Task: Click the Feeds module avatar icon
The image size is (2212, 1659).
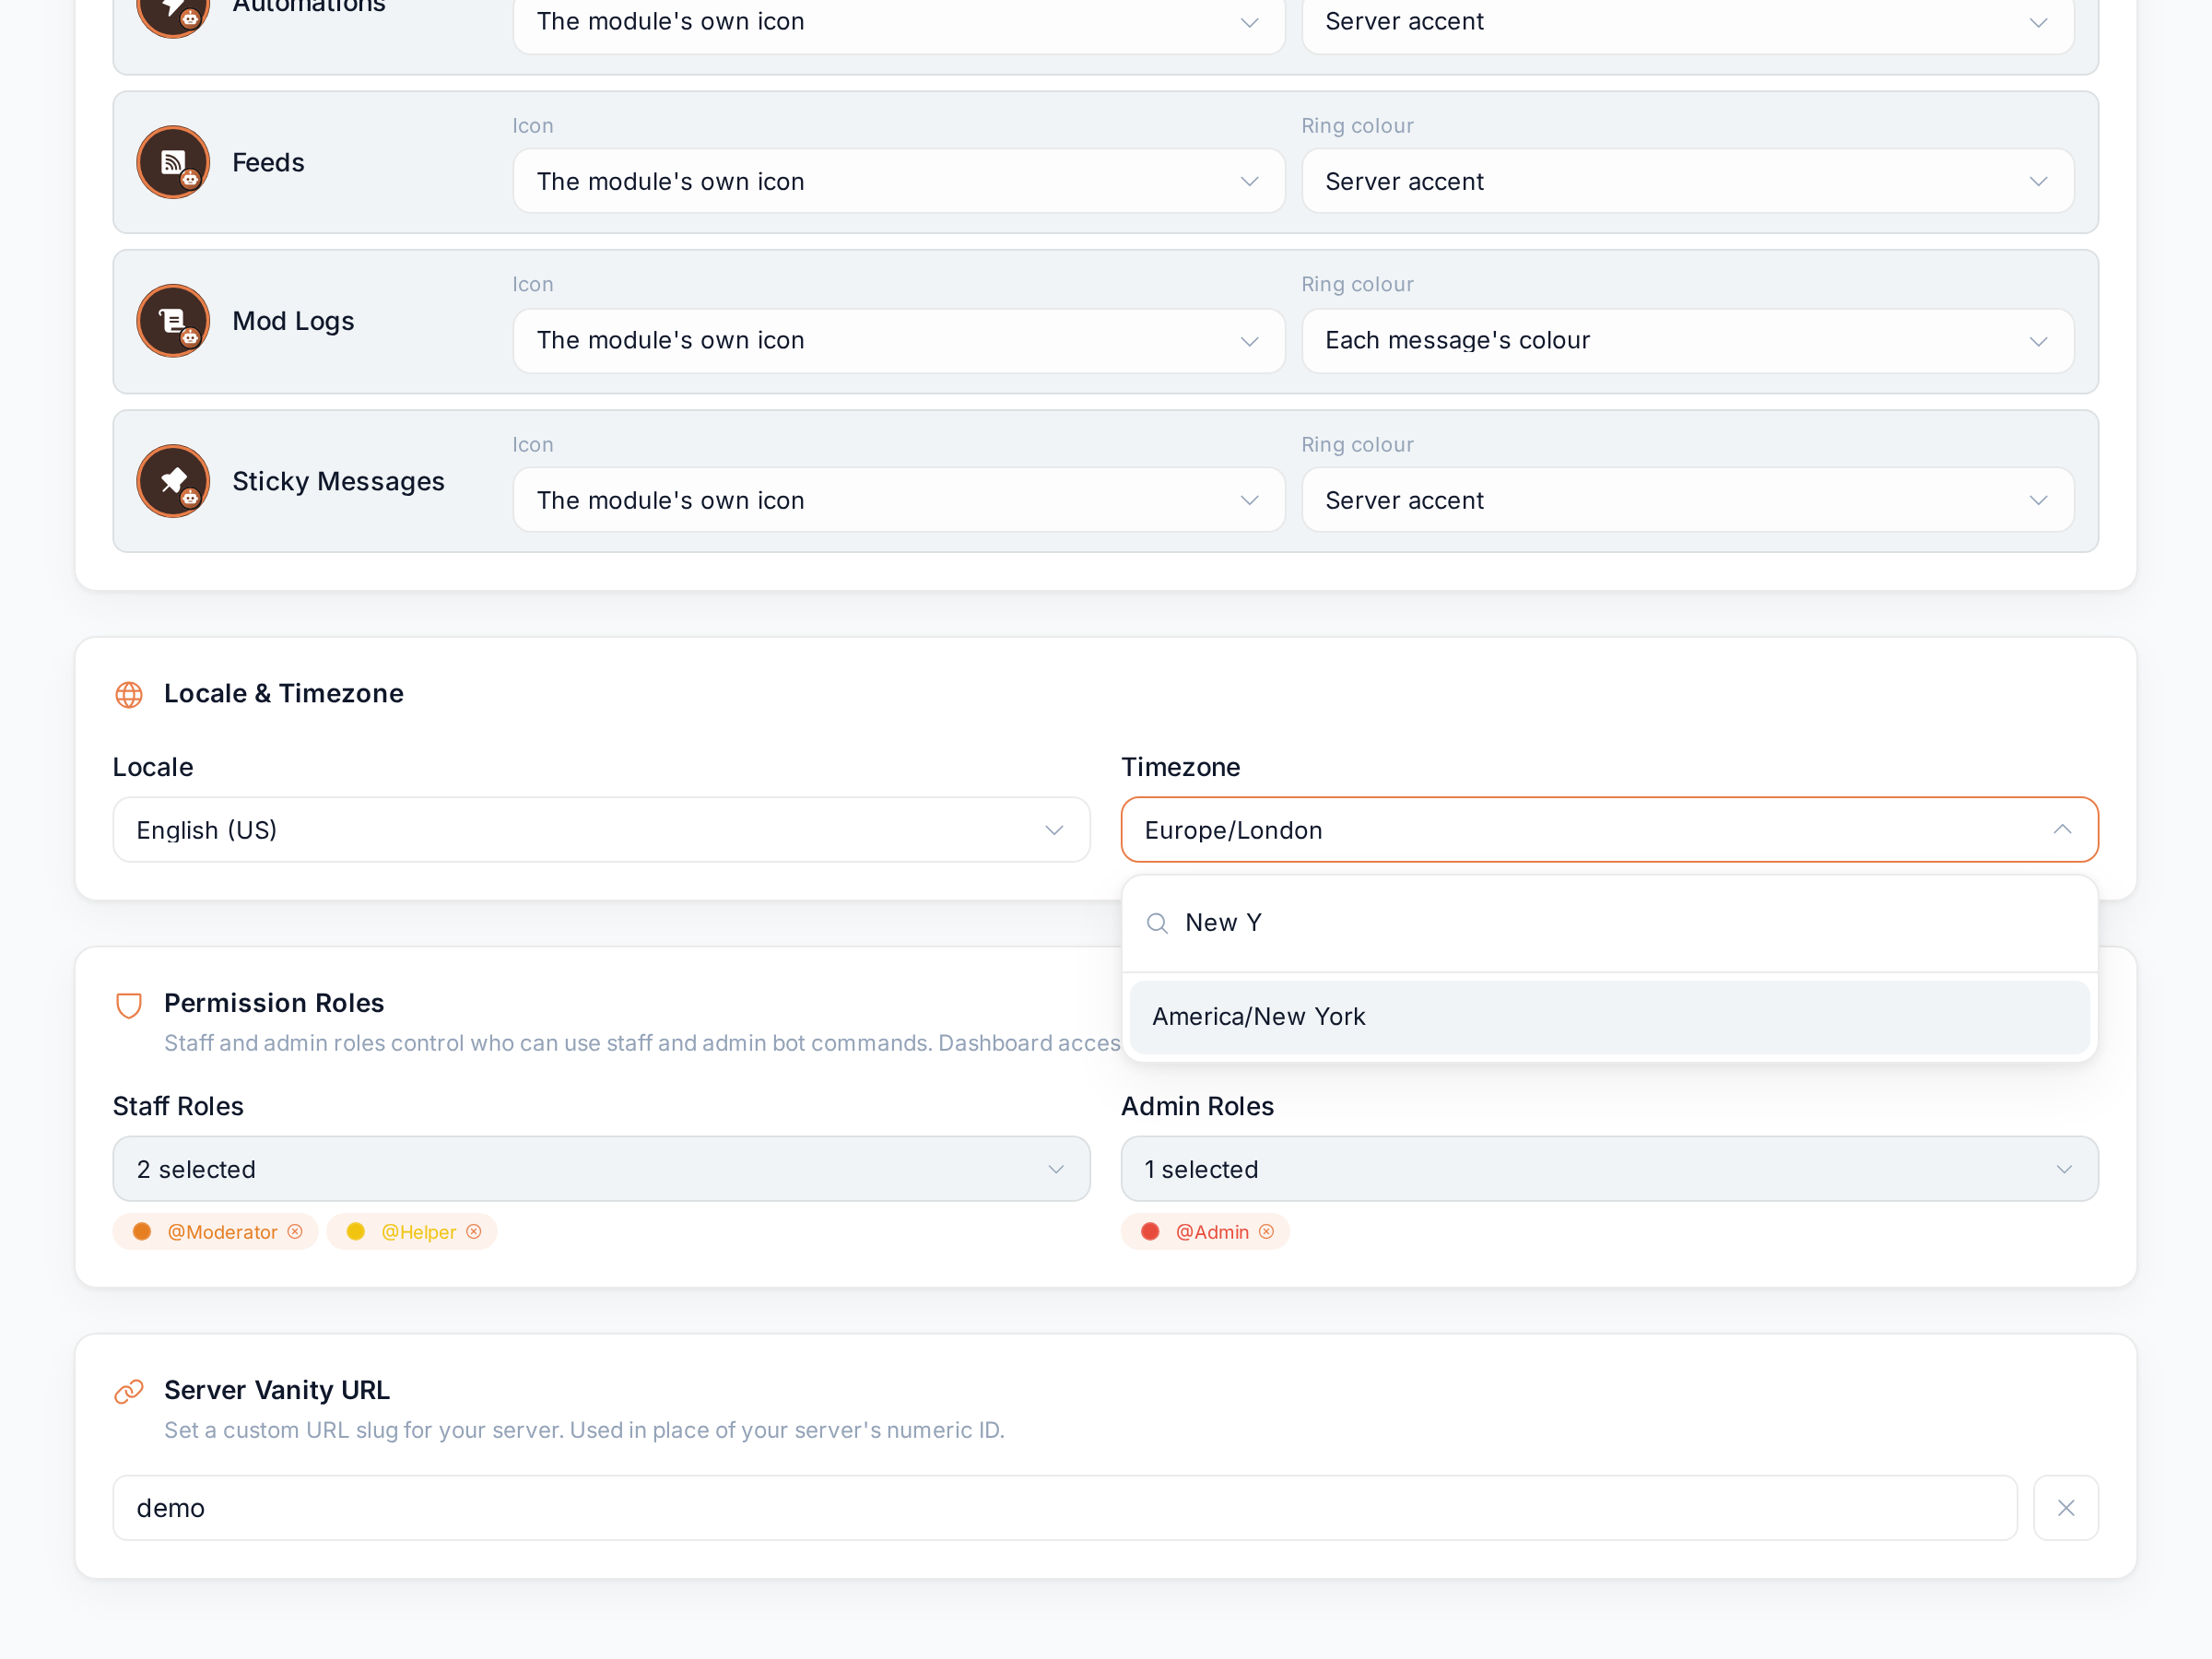Action: tap(173, 162)
